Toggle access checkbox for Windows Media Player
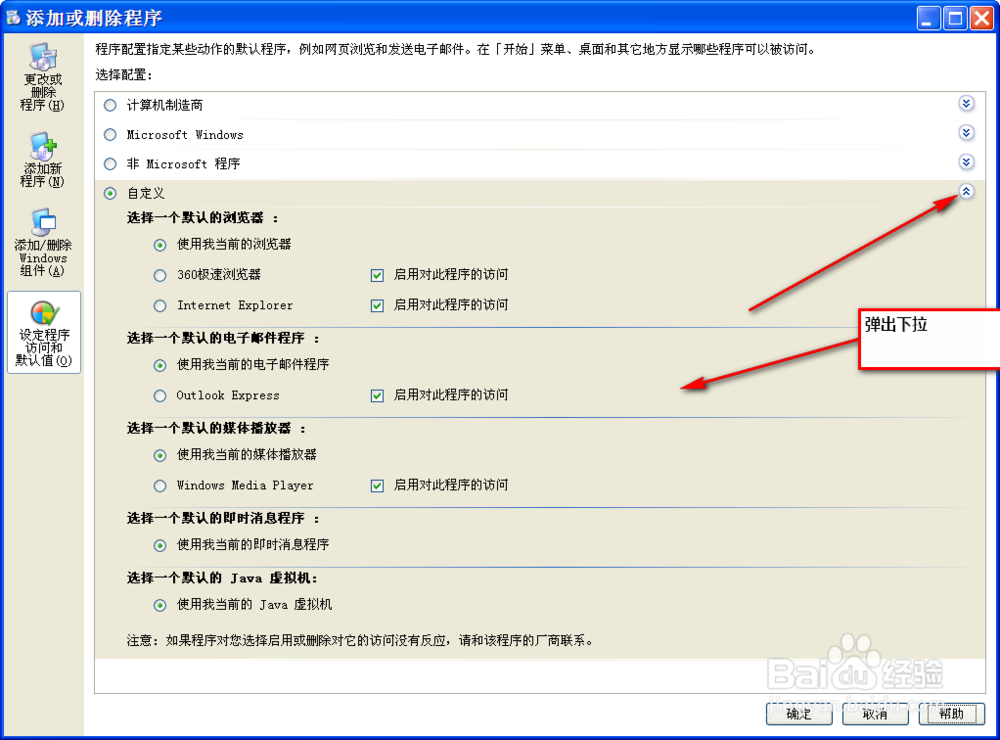The image size is (1000, 740). tap(378, 486)
